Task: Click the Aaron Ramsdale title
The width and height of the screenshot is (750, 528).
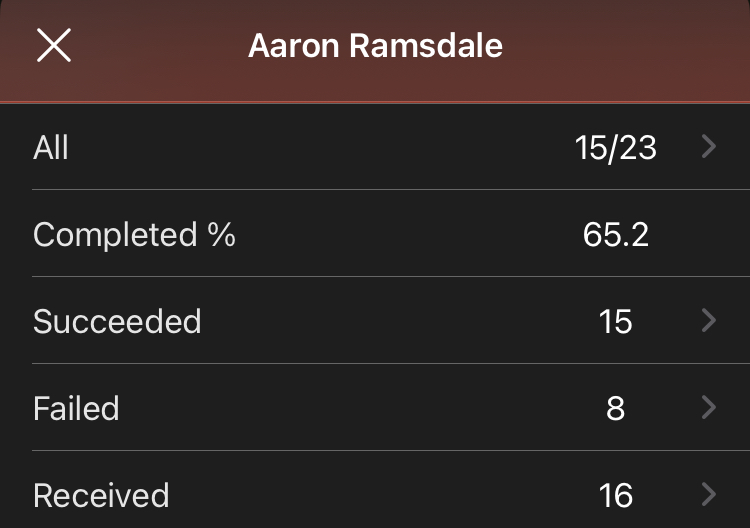Action: click(375, 45)
